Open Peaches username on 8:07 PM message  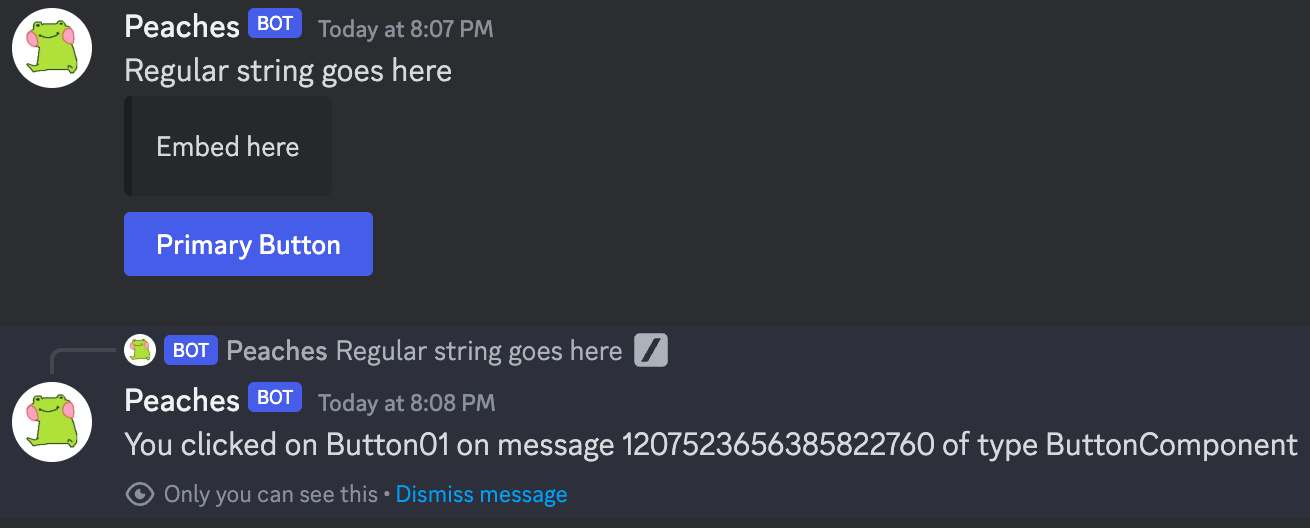182,27
